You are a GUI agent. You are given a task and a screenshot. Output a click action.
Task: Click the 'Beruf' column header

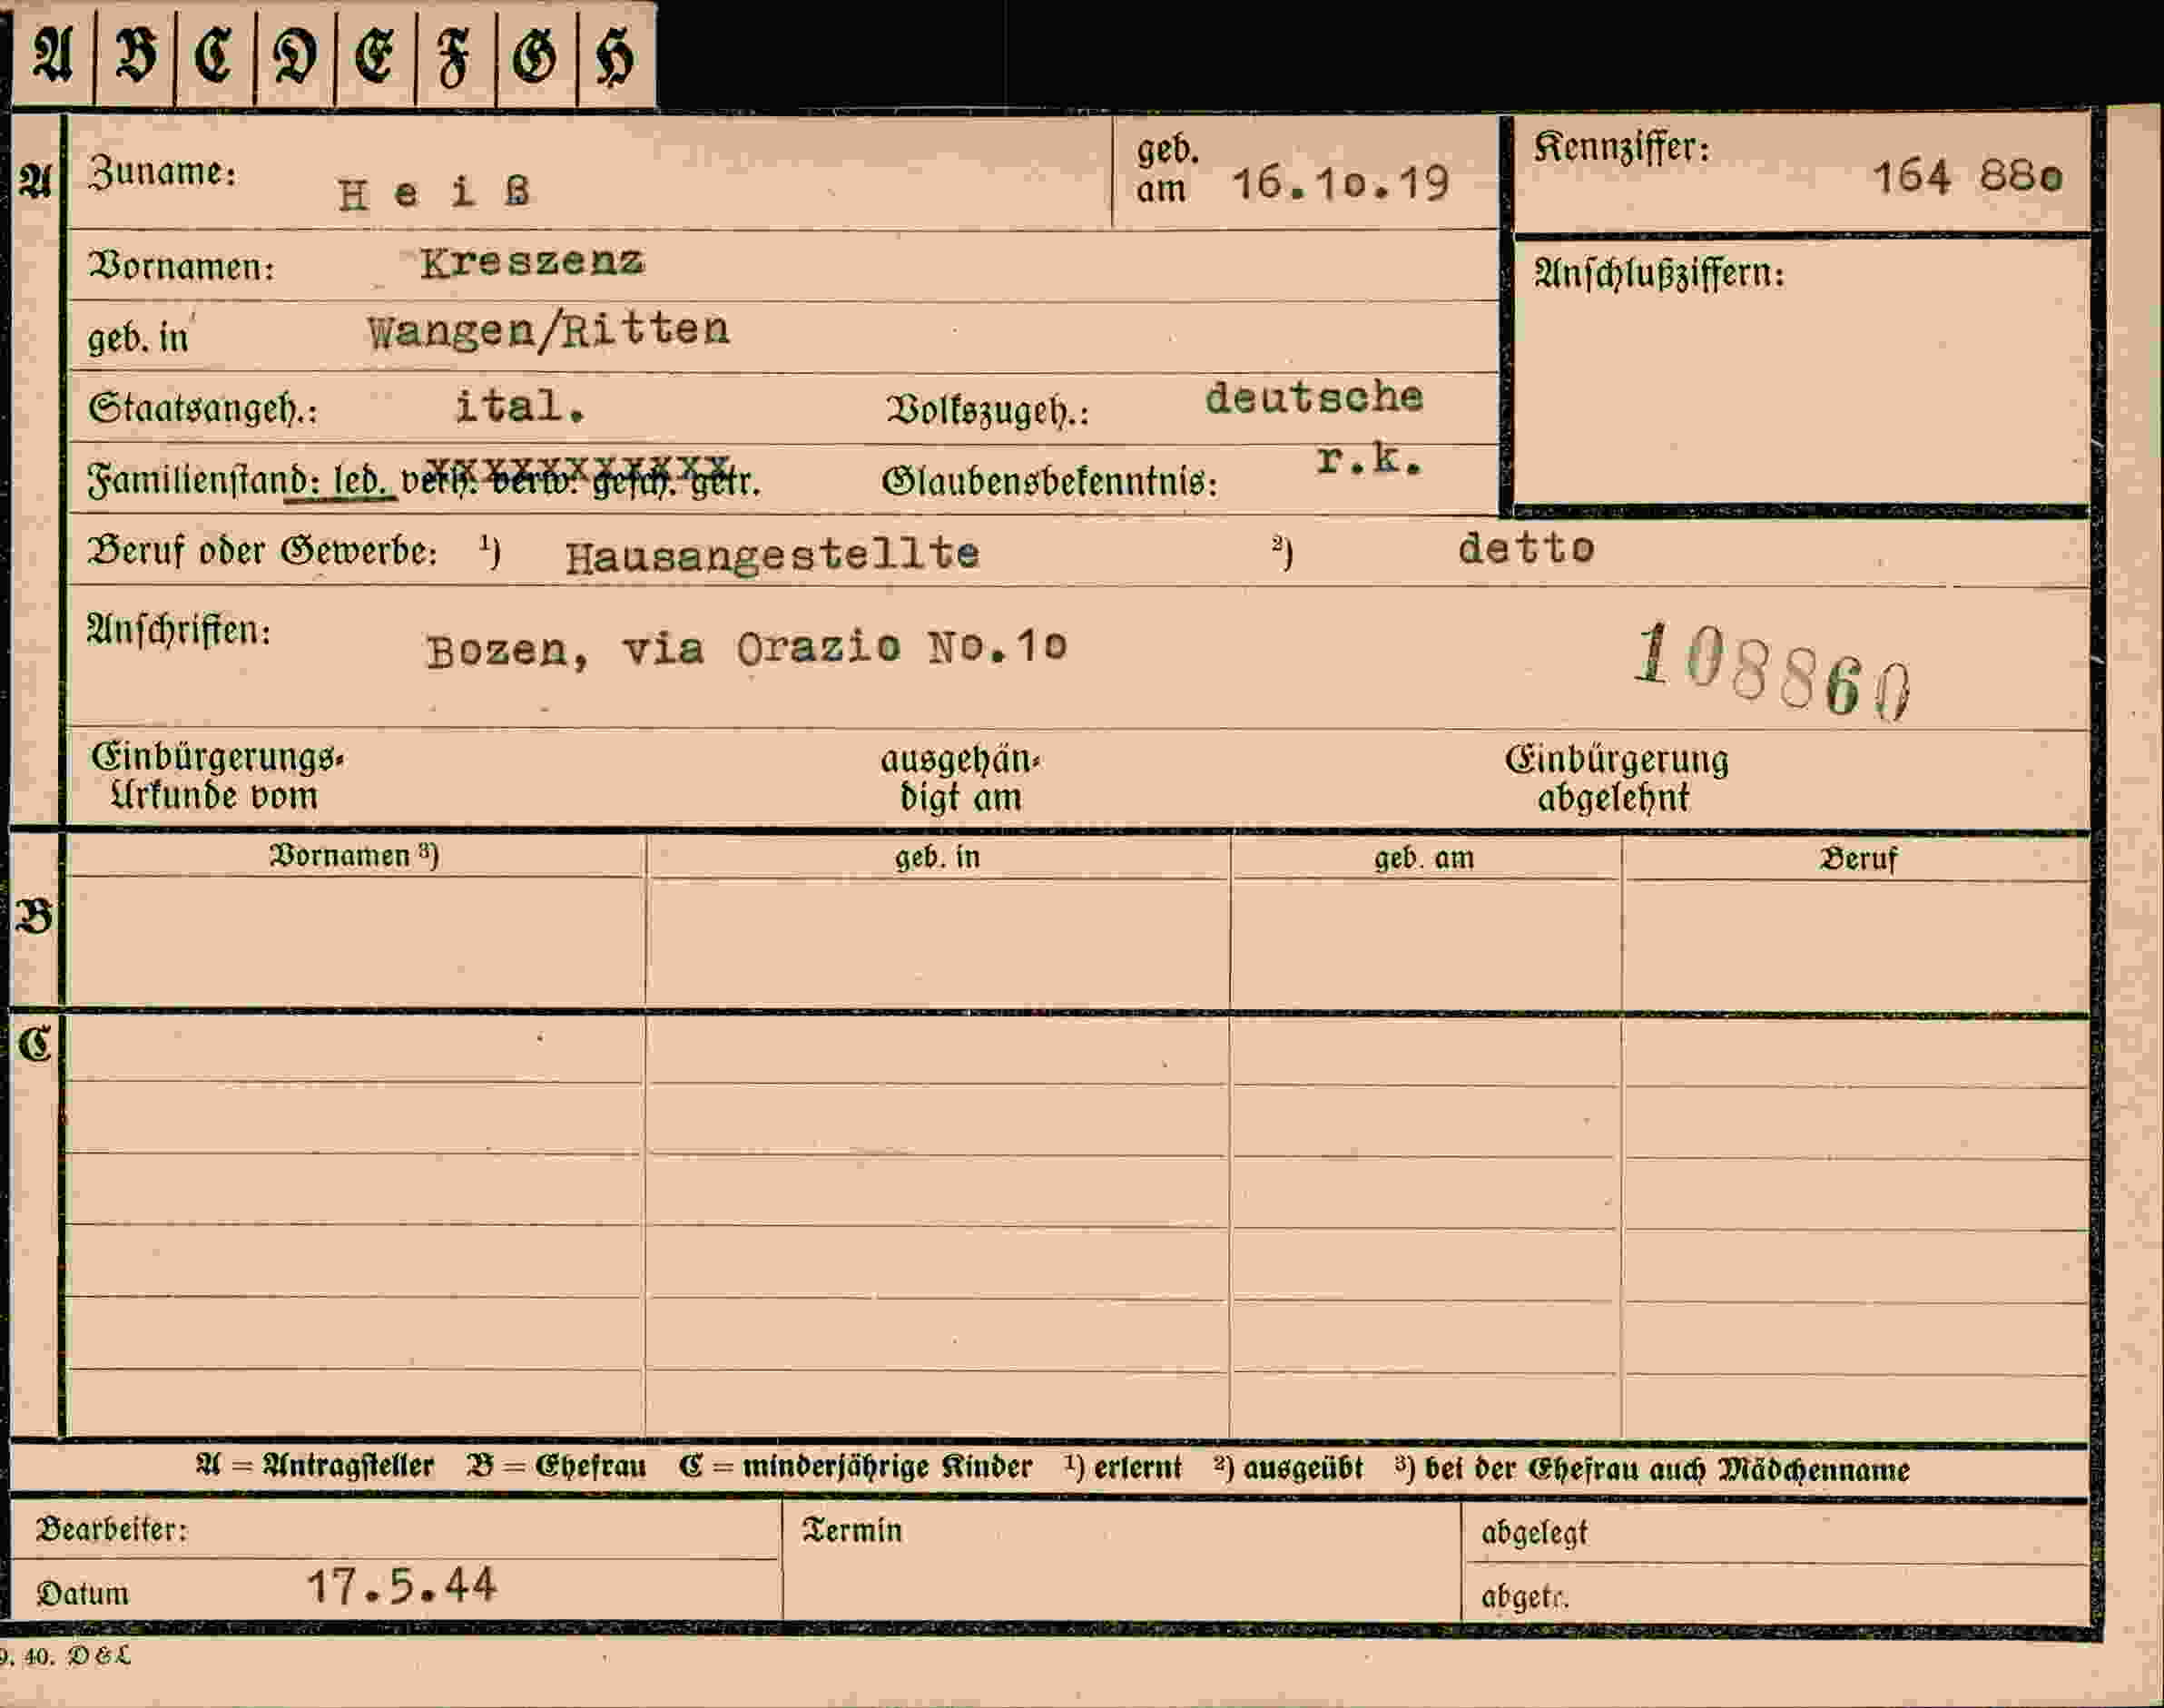coord(1858,859)
